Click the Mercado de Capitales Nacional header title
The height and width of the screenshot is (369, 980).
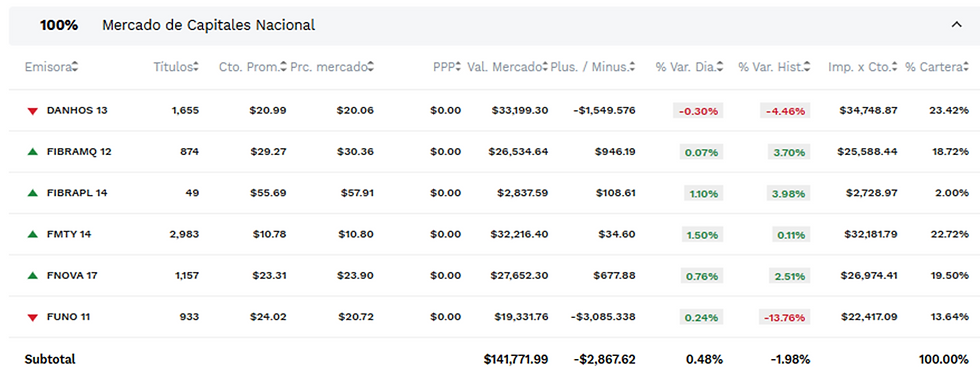(x=209, y=25)
